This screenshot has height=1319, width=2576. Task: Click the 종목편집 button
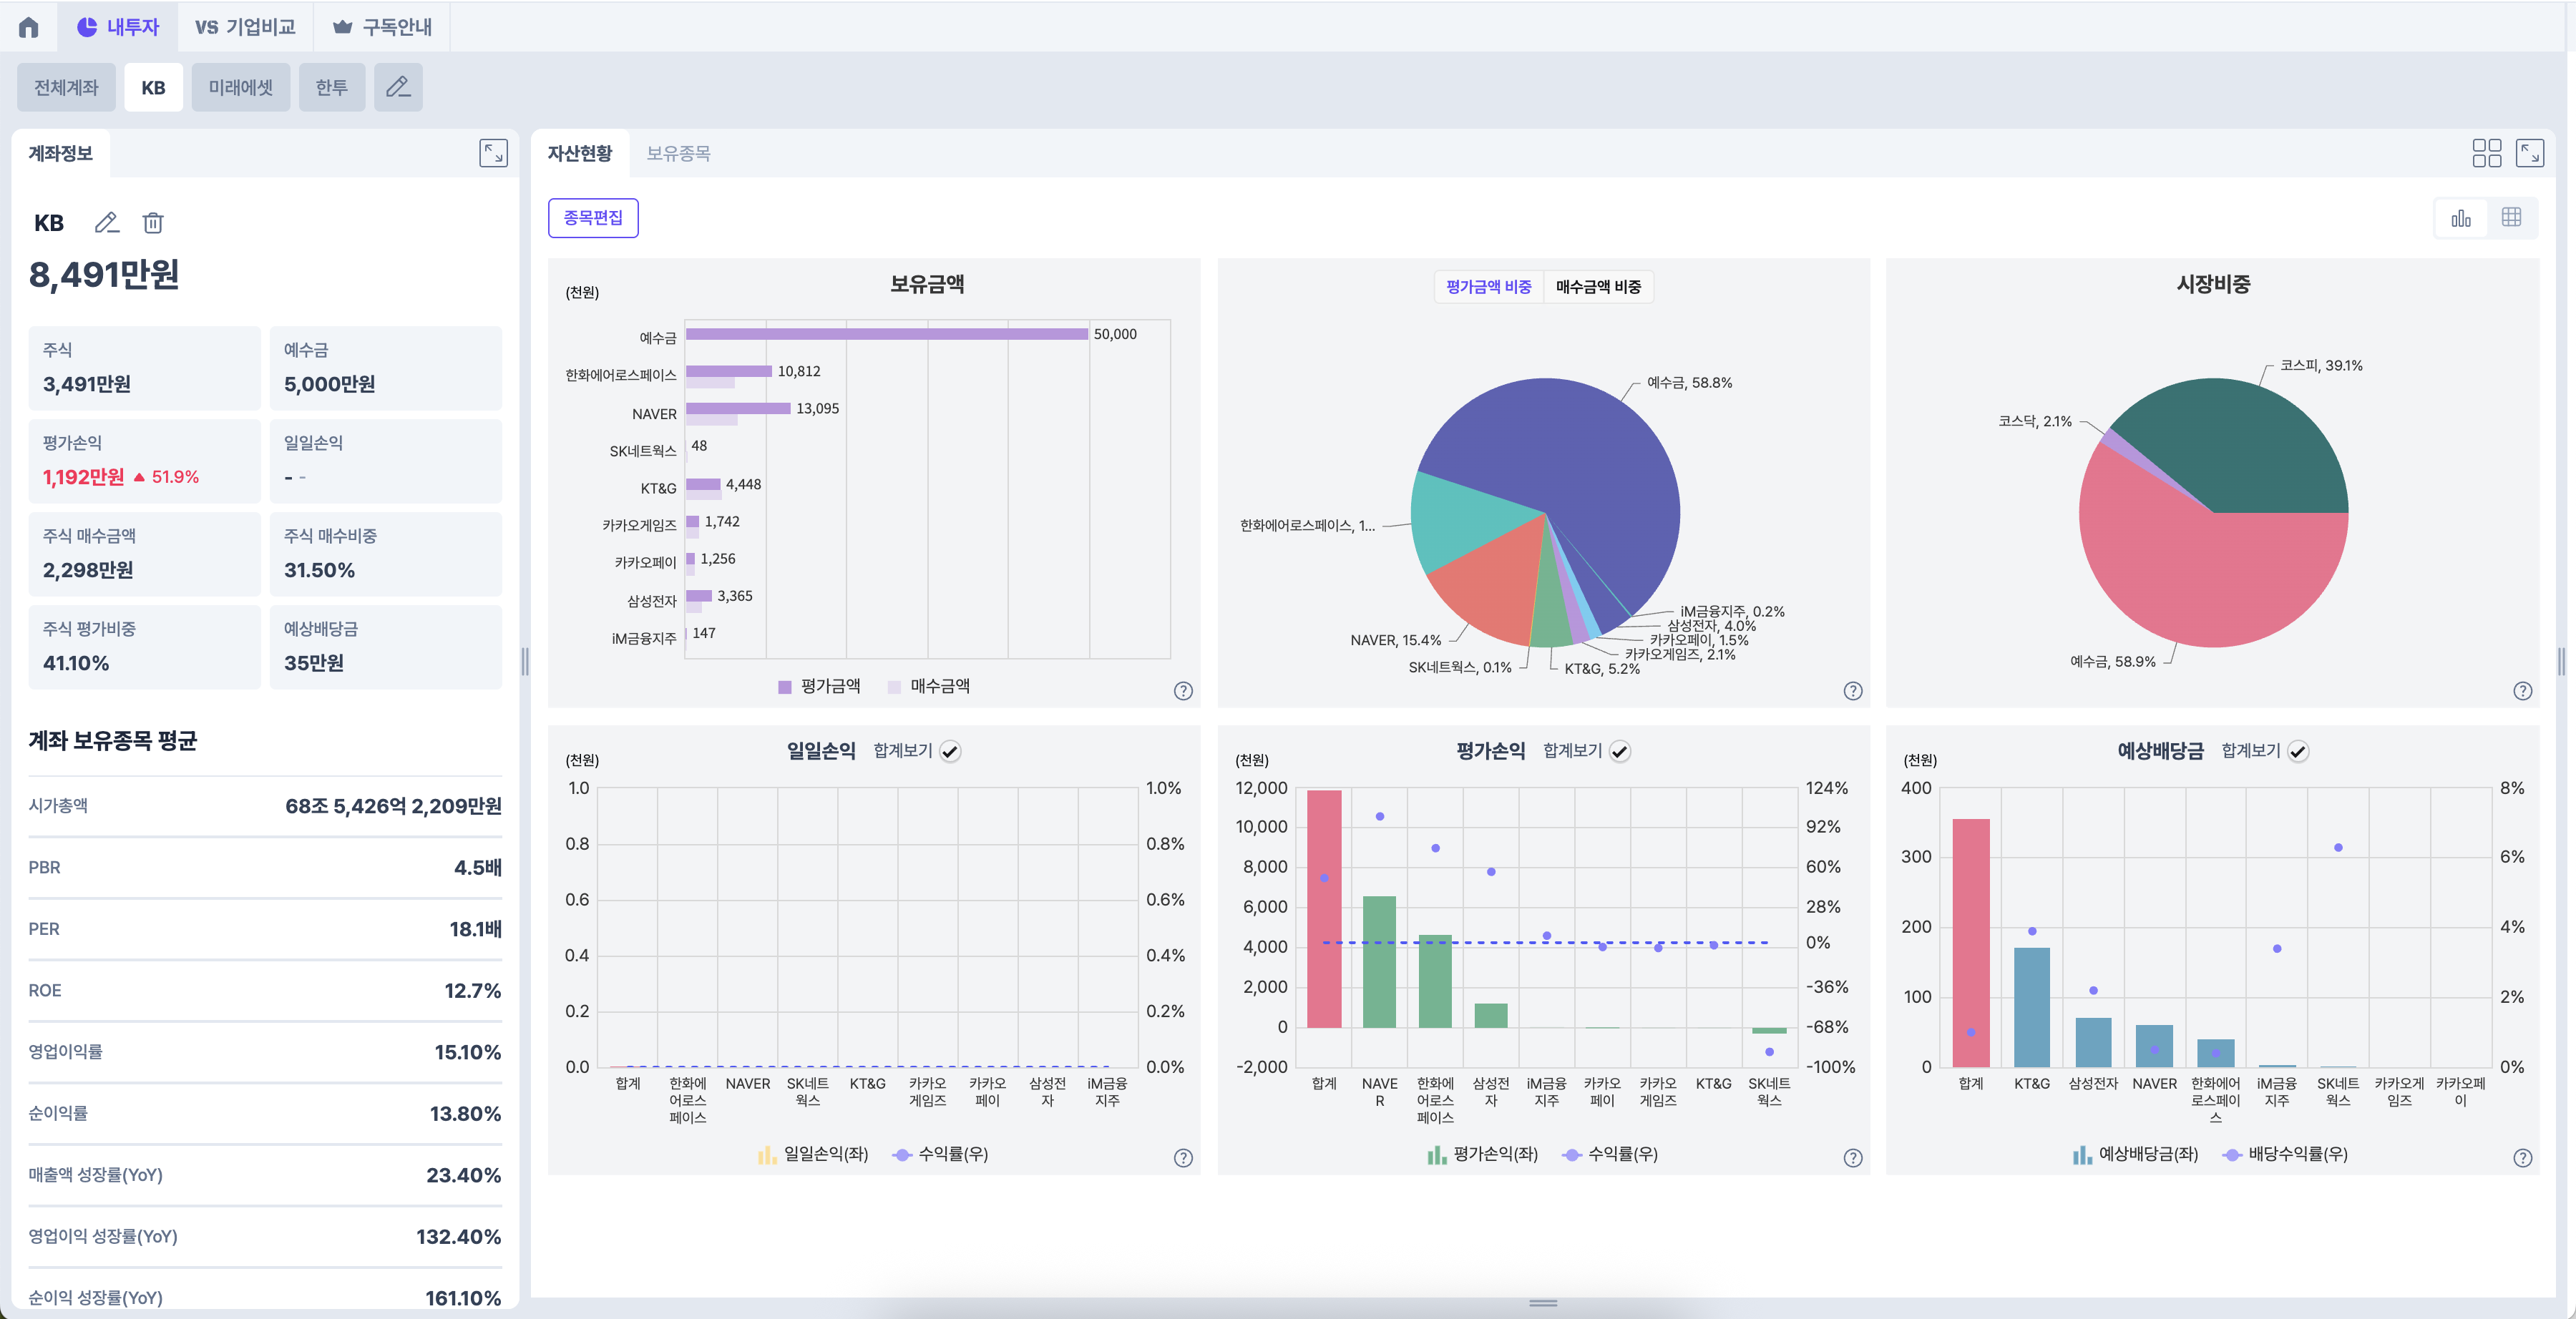coord(593,218)
